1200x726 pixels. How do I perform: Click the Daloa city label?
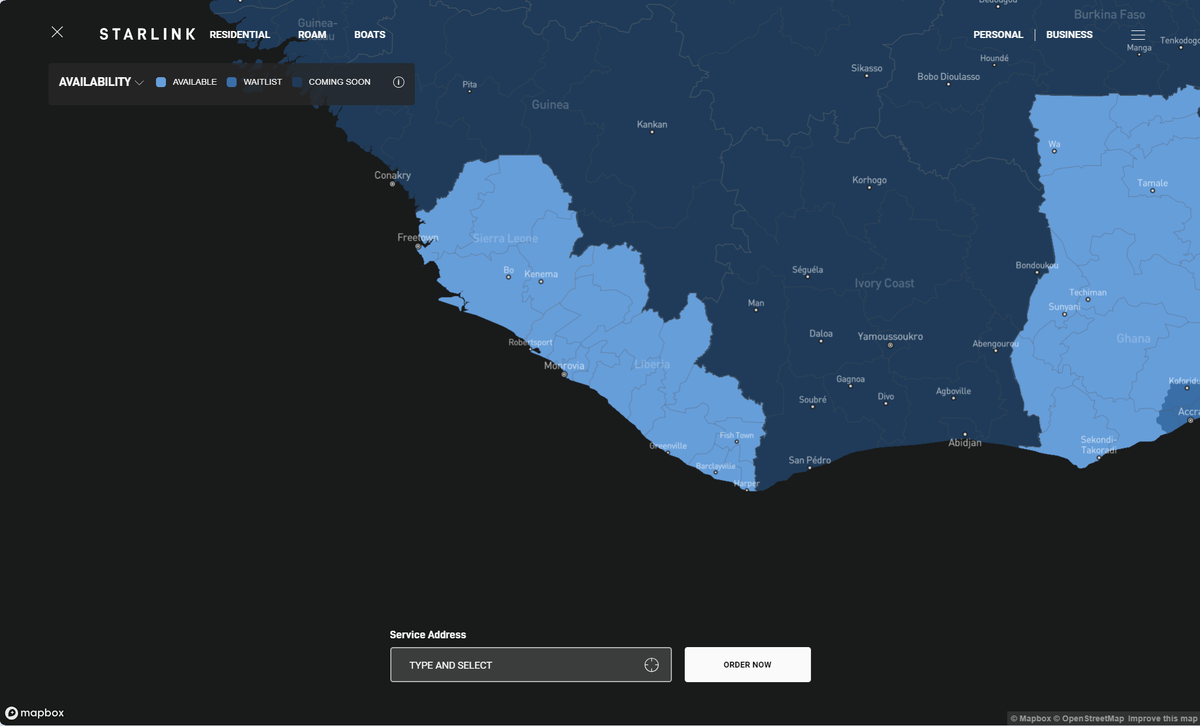pyautogui.click(x=821, y=334)
